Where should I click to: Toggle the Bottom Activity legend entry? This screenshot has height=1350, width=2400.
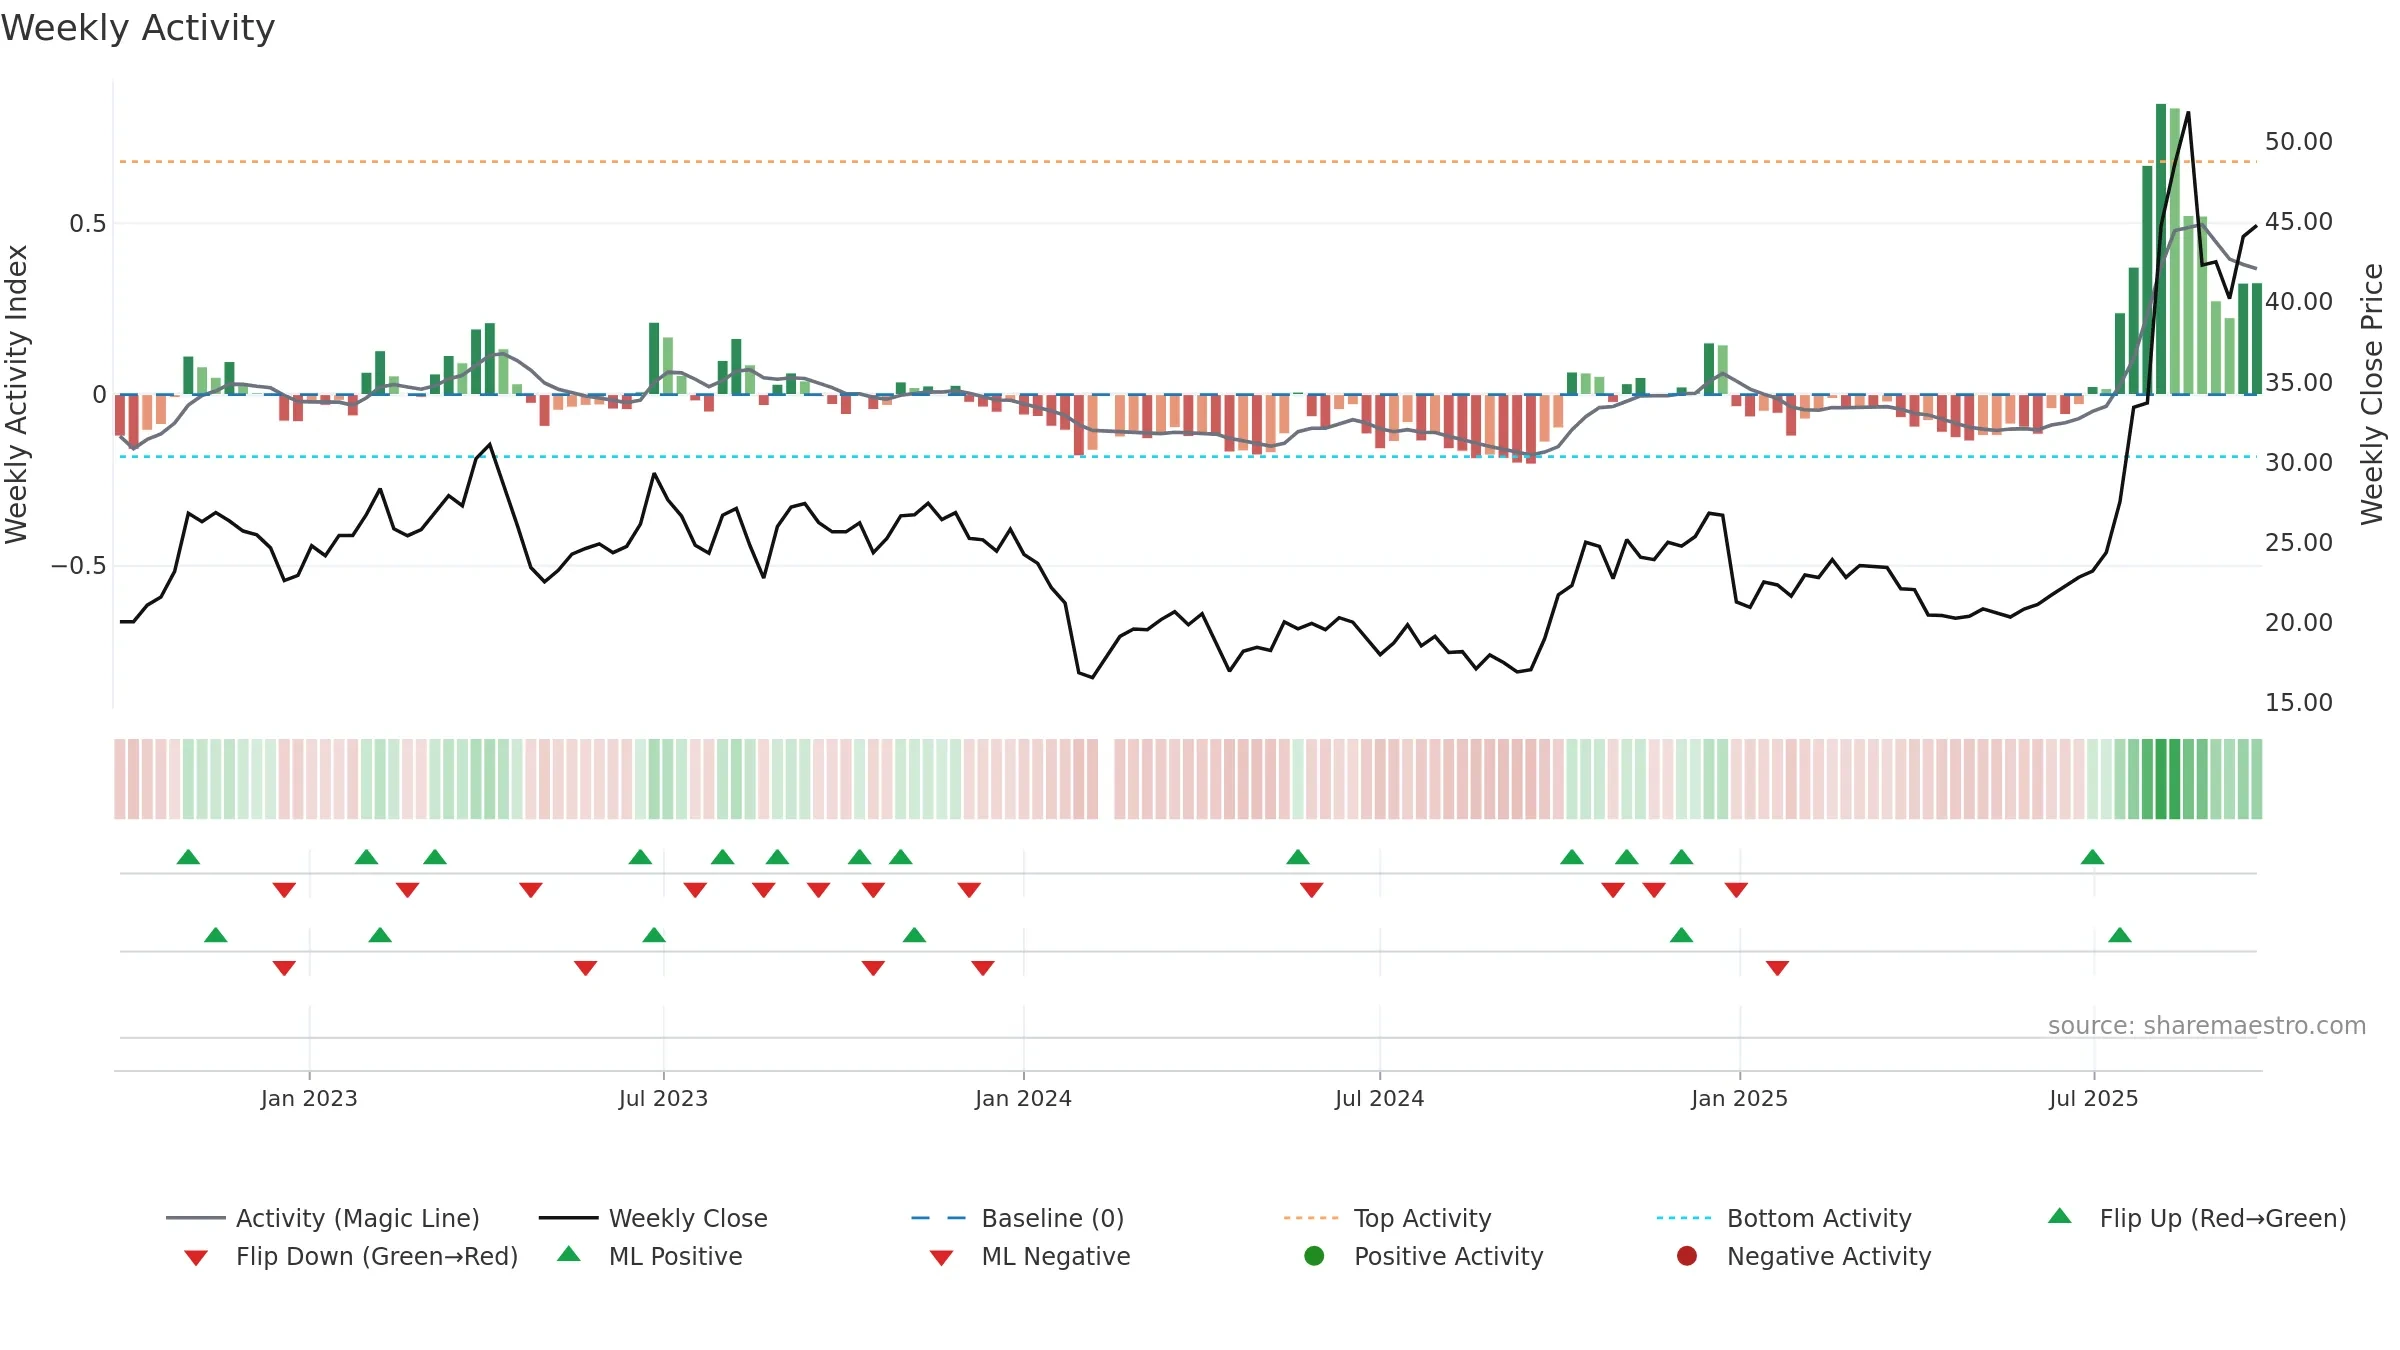(1784, 1218)
